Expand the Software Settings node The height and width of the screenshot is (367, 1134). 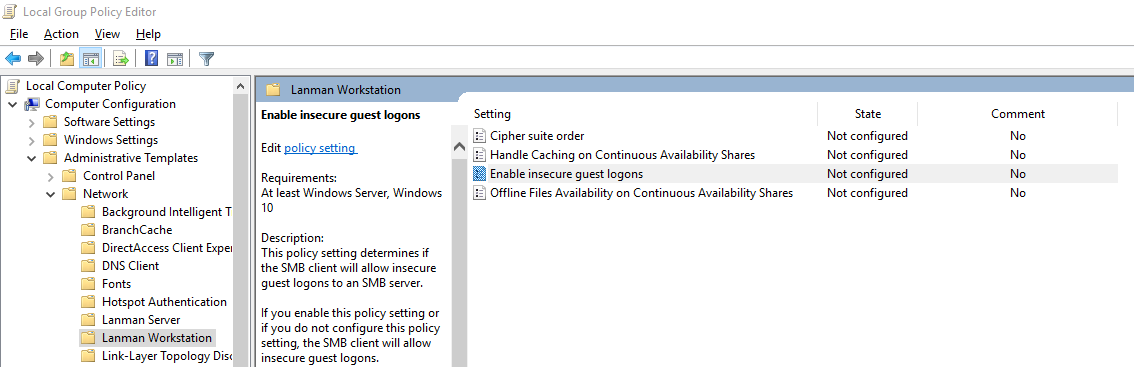click(x=32, y=122)
